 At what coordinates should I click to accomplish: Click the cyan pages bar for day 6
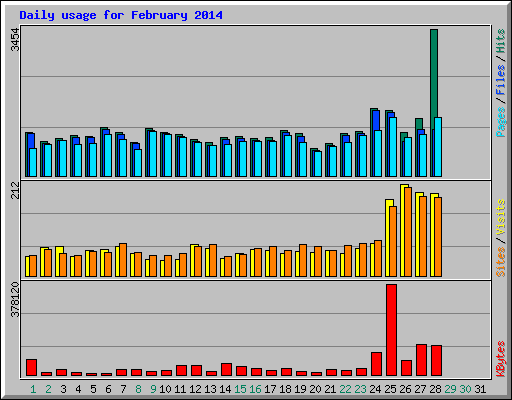(x=108, y=155)
